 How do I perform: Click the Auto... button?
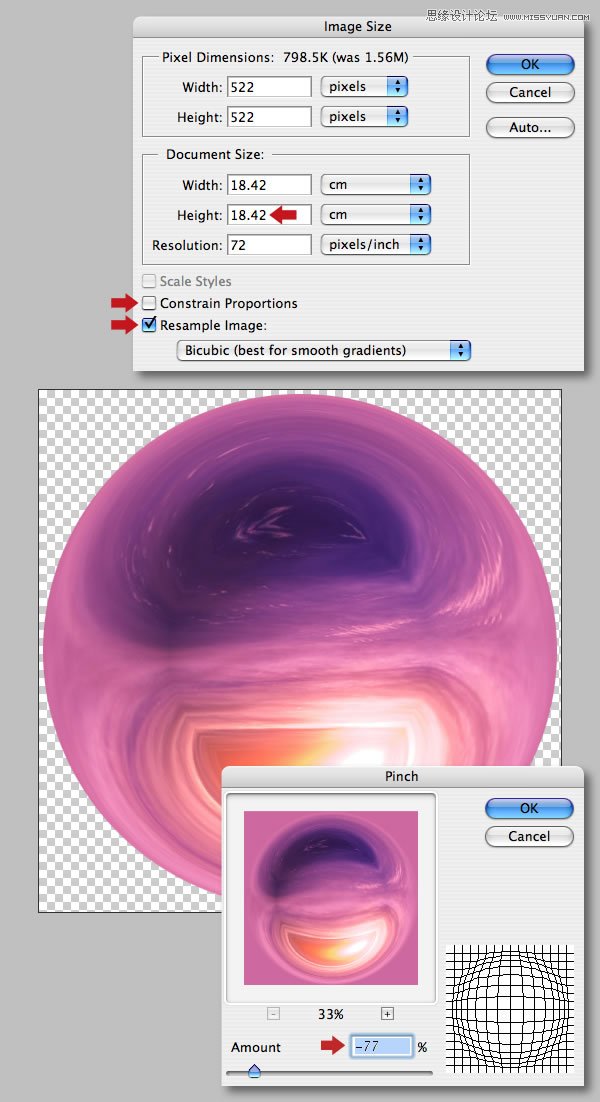click(530, 128)
